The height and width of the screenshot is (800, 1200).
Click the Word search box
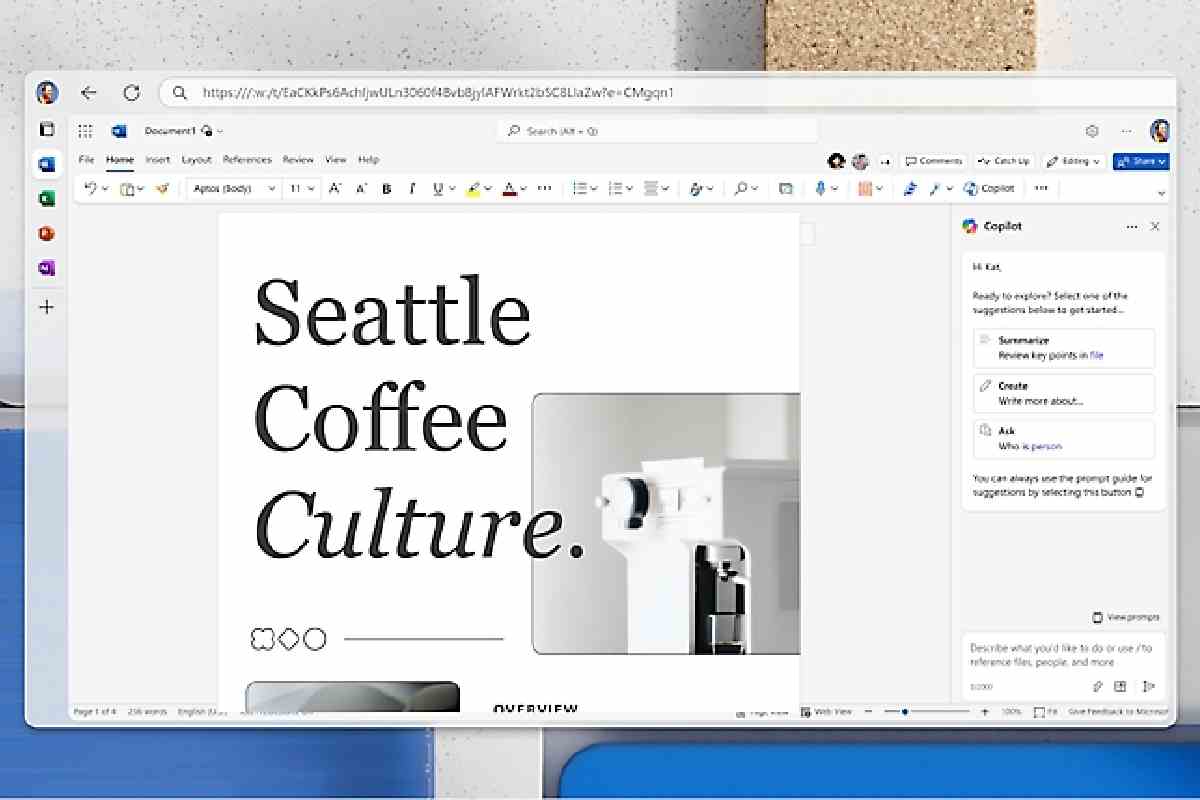coord(657,131)
